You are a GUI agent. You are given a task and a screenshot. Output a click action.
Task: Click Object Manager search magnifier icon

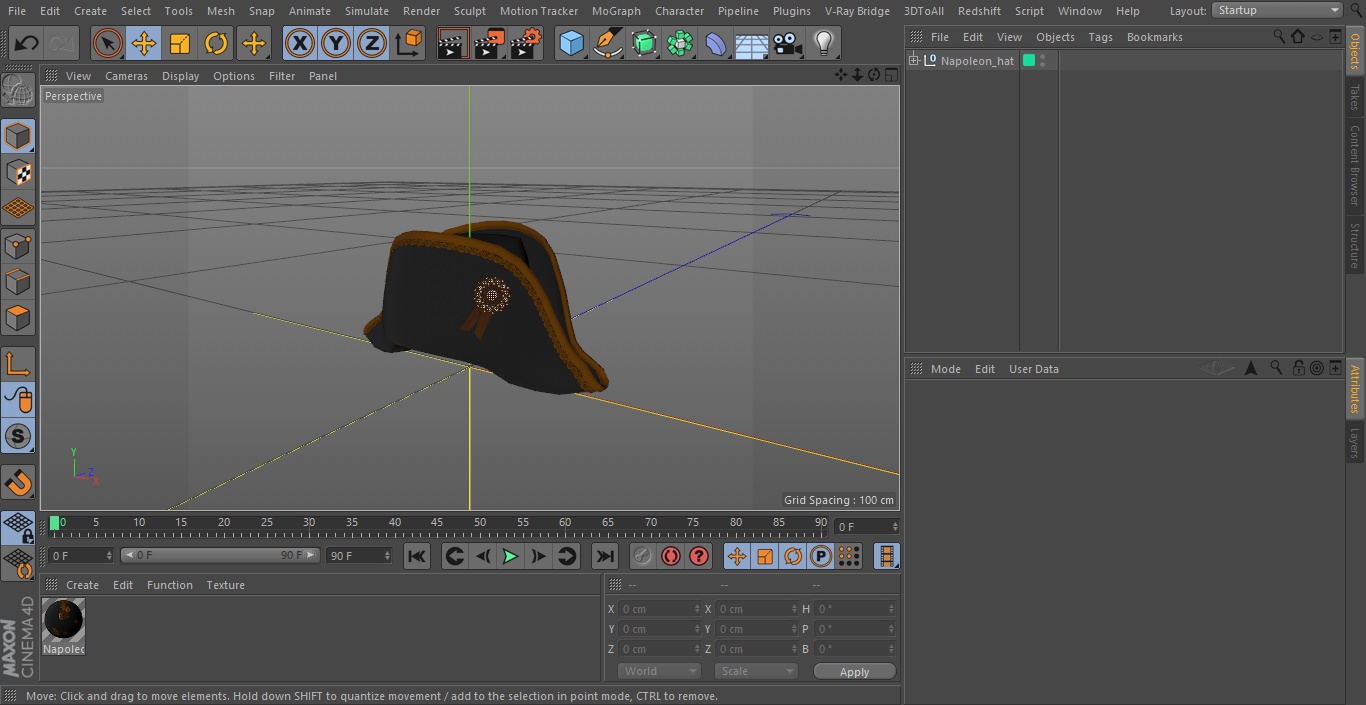coord(1279,36)
